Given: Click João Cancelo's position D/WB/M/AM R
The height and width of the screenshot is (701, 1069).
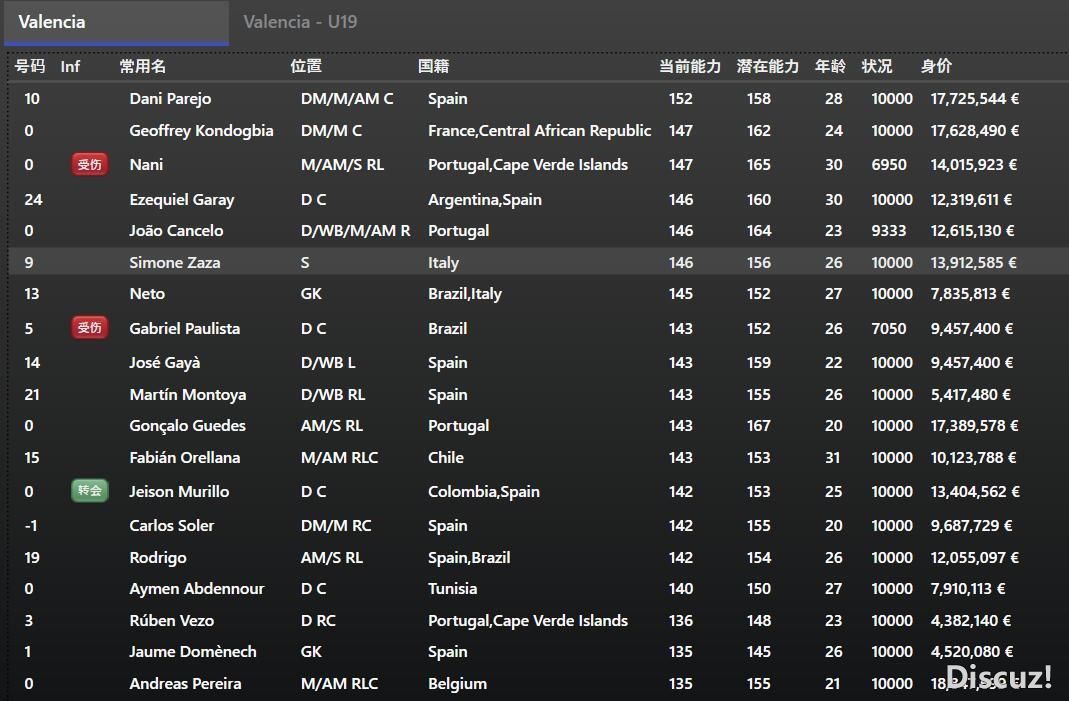Looking at the screenshot, I should pyautogui.click(x=356, y=230).
